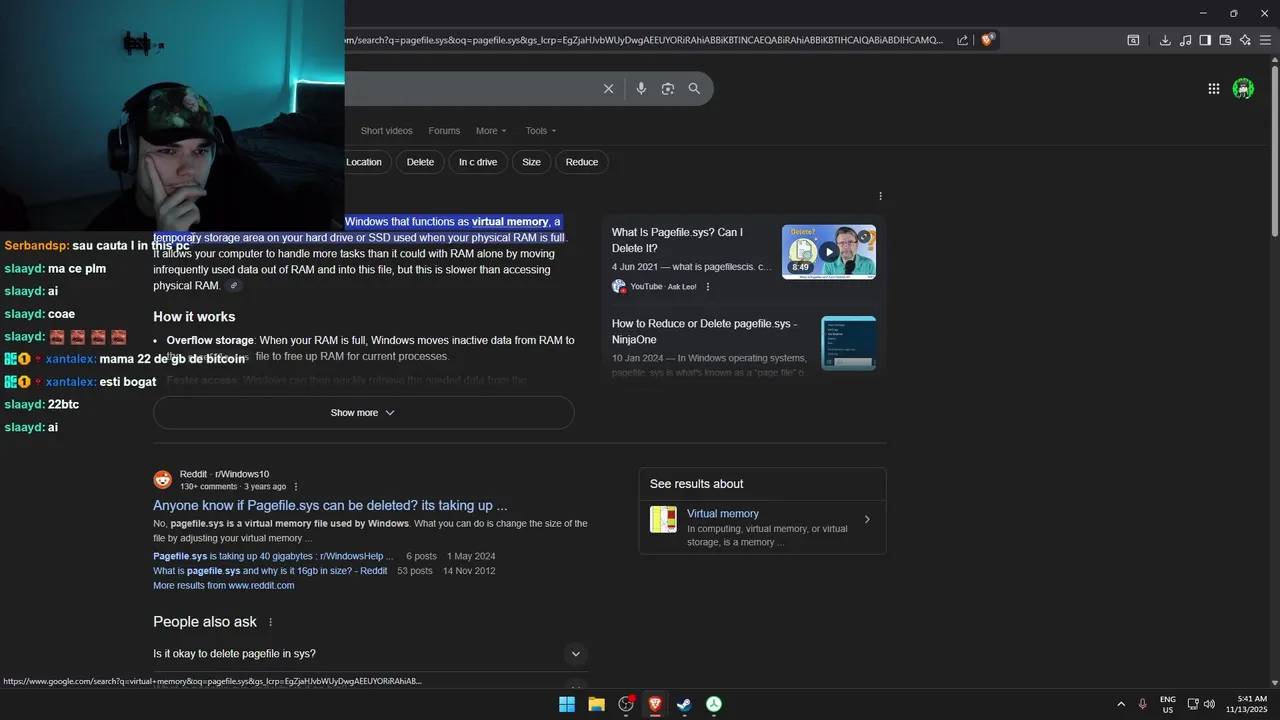Open the browser downloads icon
The image size is (1280, 720).
(x=1165, y=40)
